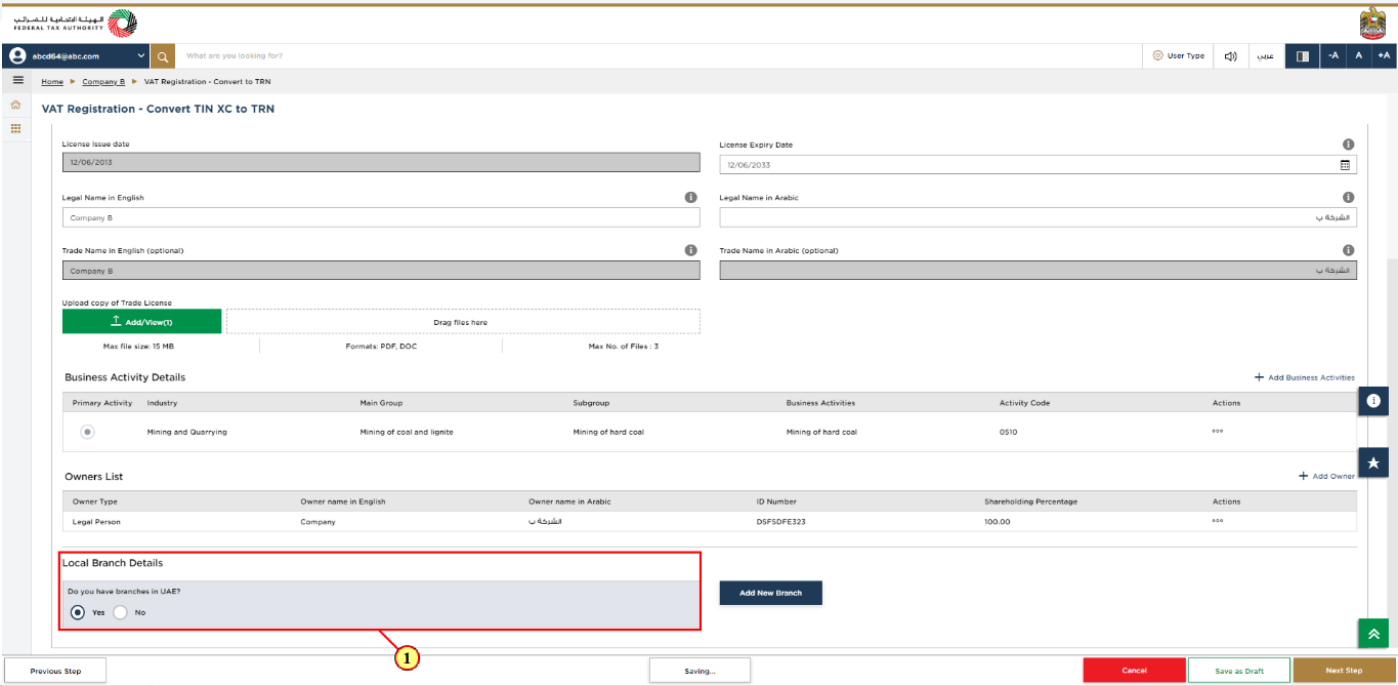Image resolution: width=1398 pixels, height=686 pixels.
Task: Open the floating star favorites icon
Action: [1373, 463]
